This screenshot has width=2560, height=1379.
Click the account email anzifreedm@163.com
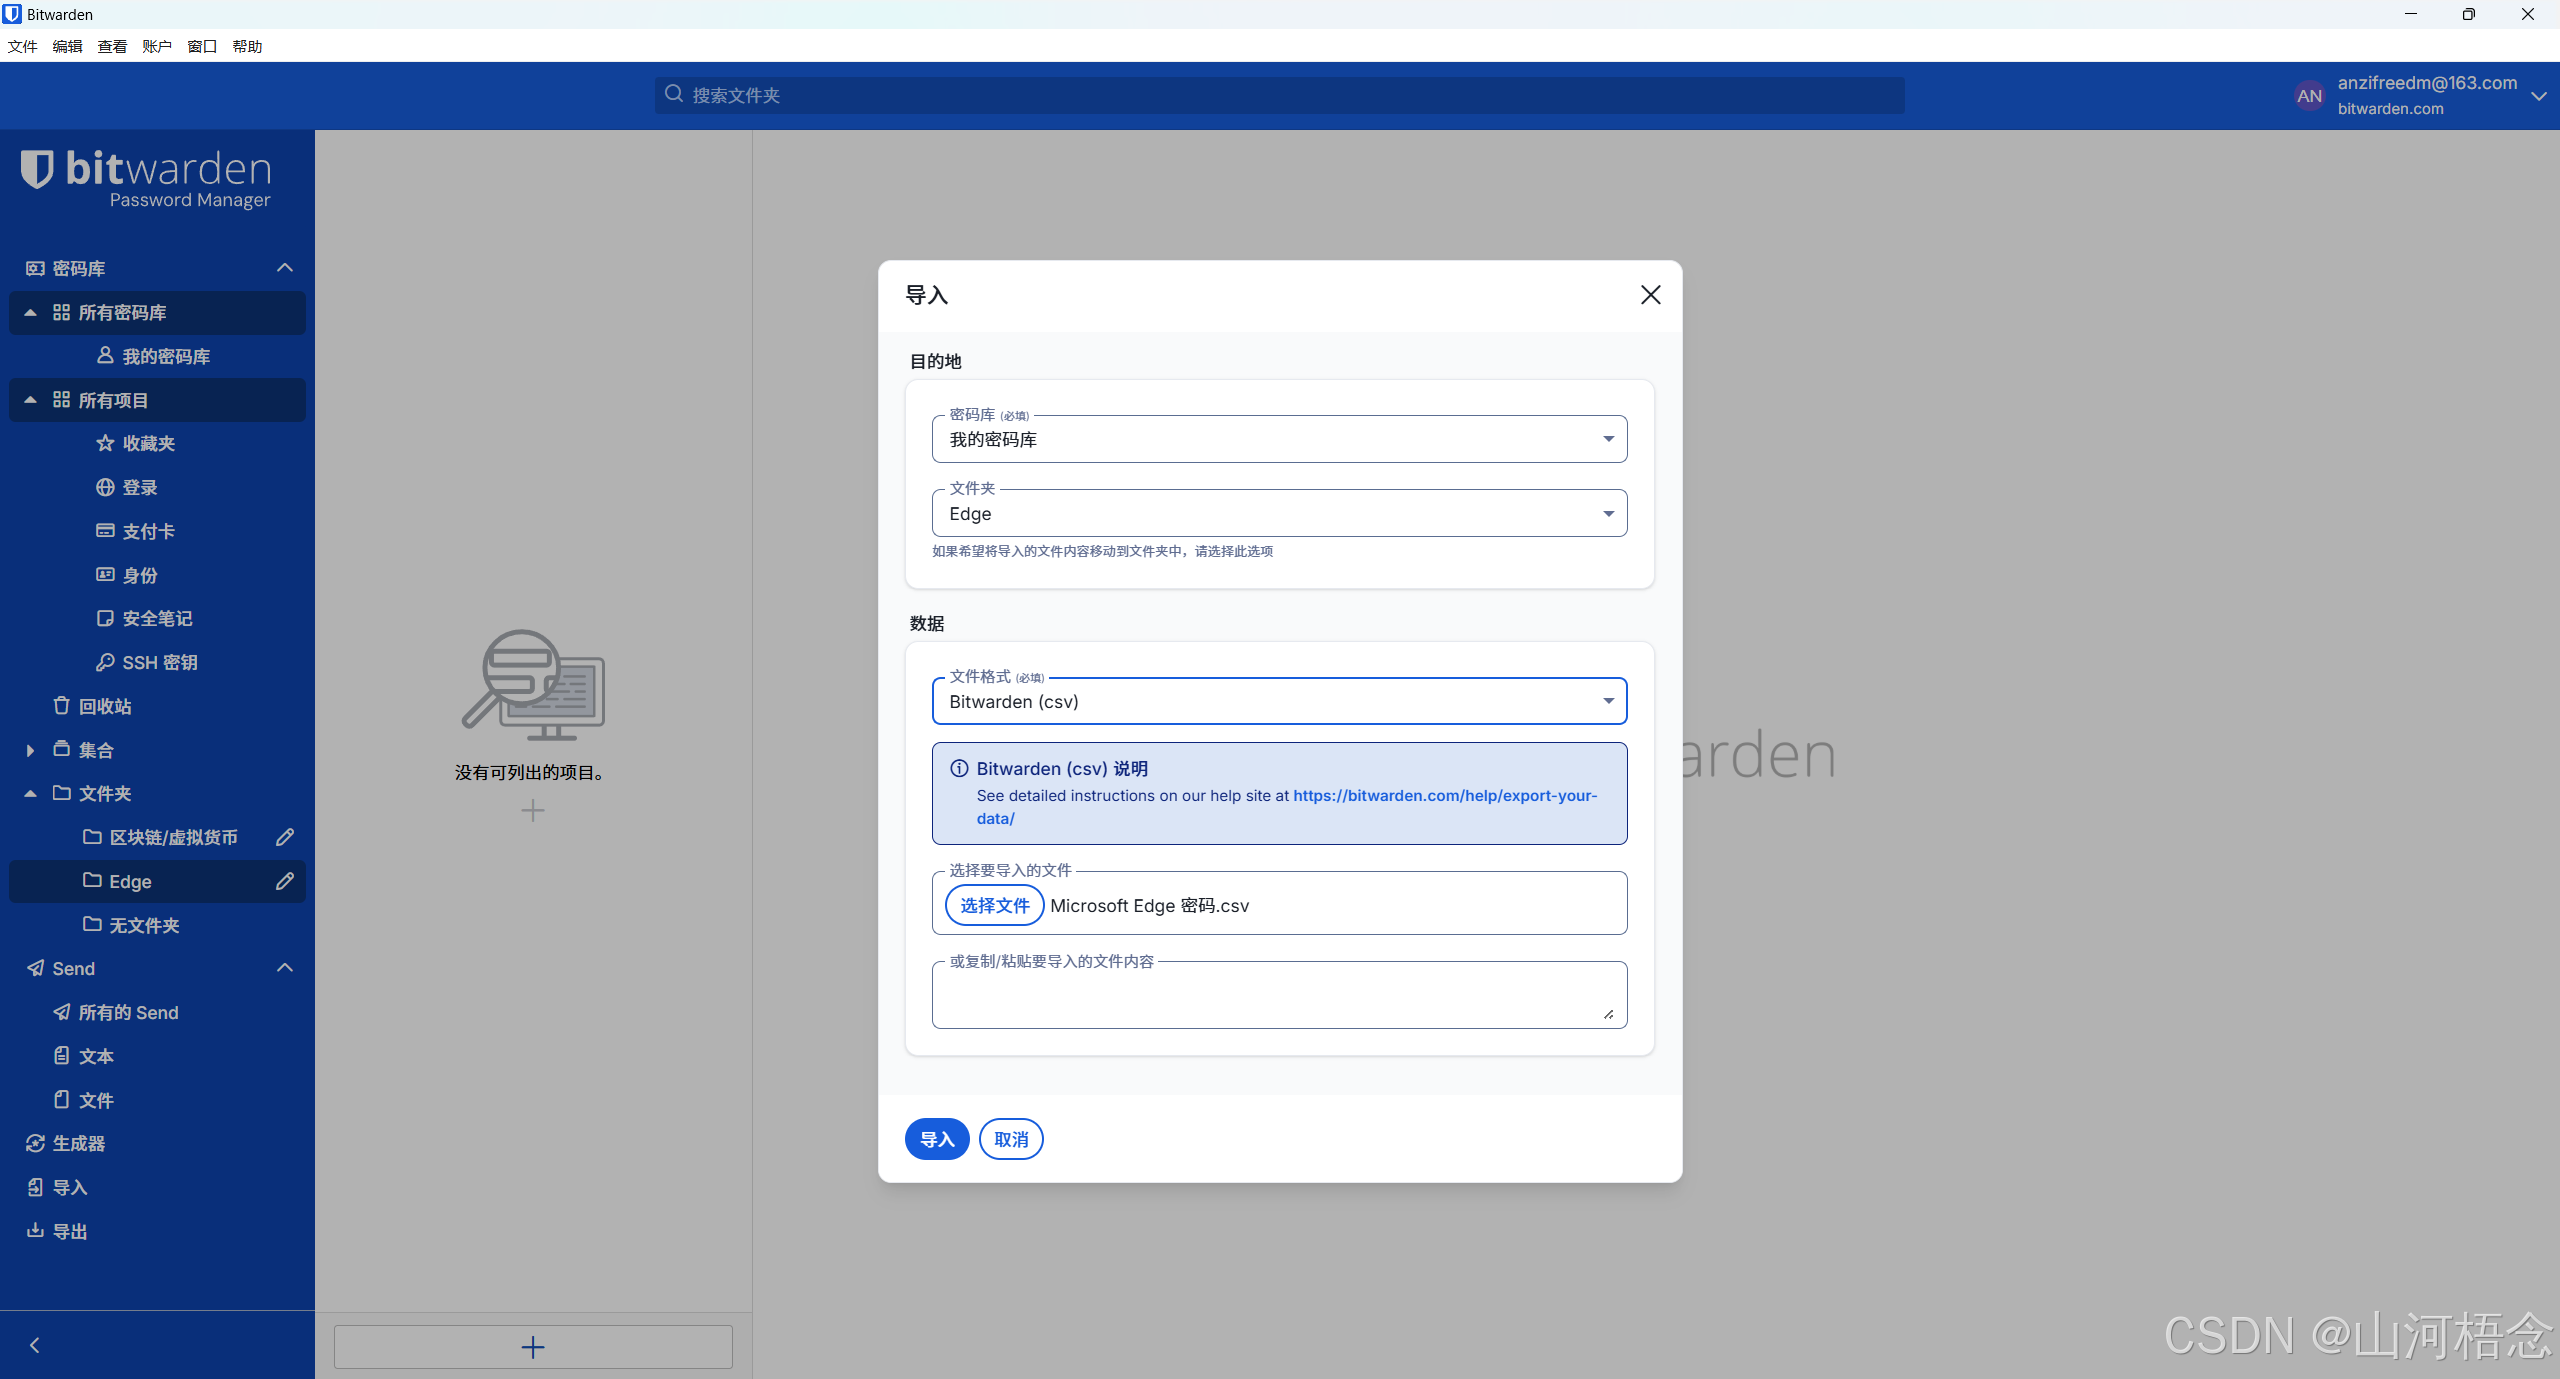[2427, 83]
